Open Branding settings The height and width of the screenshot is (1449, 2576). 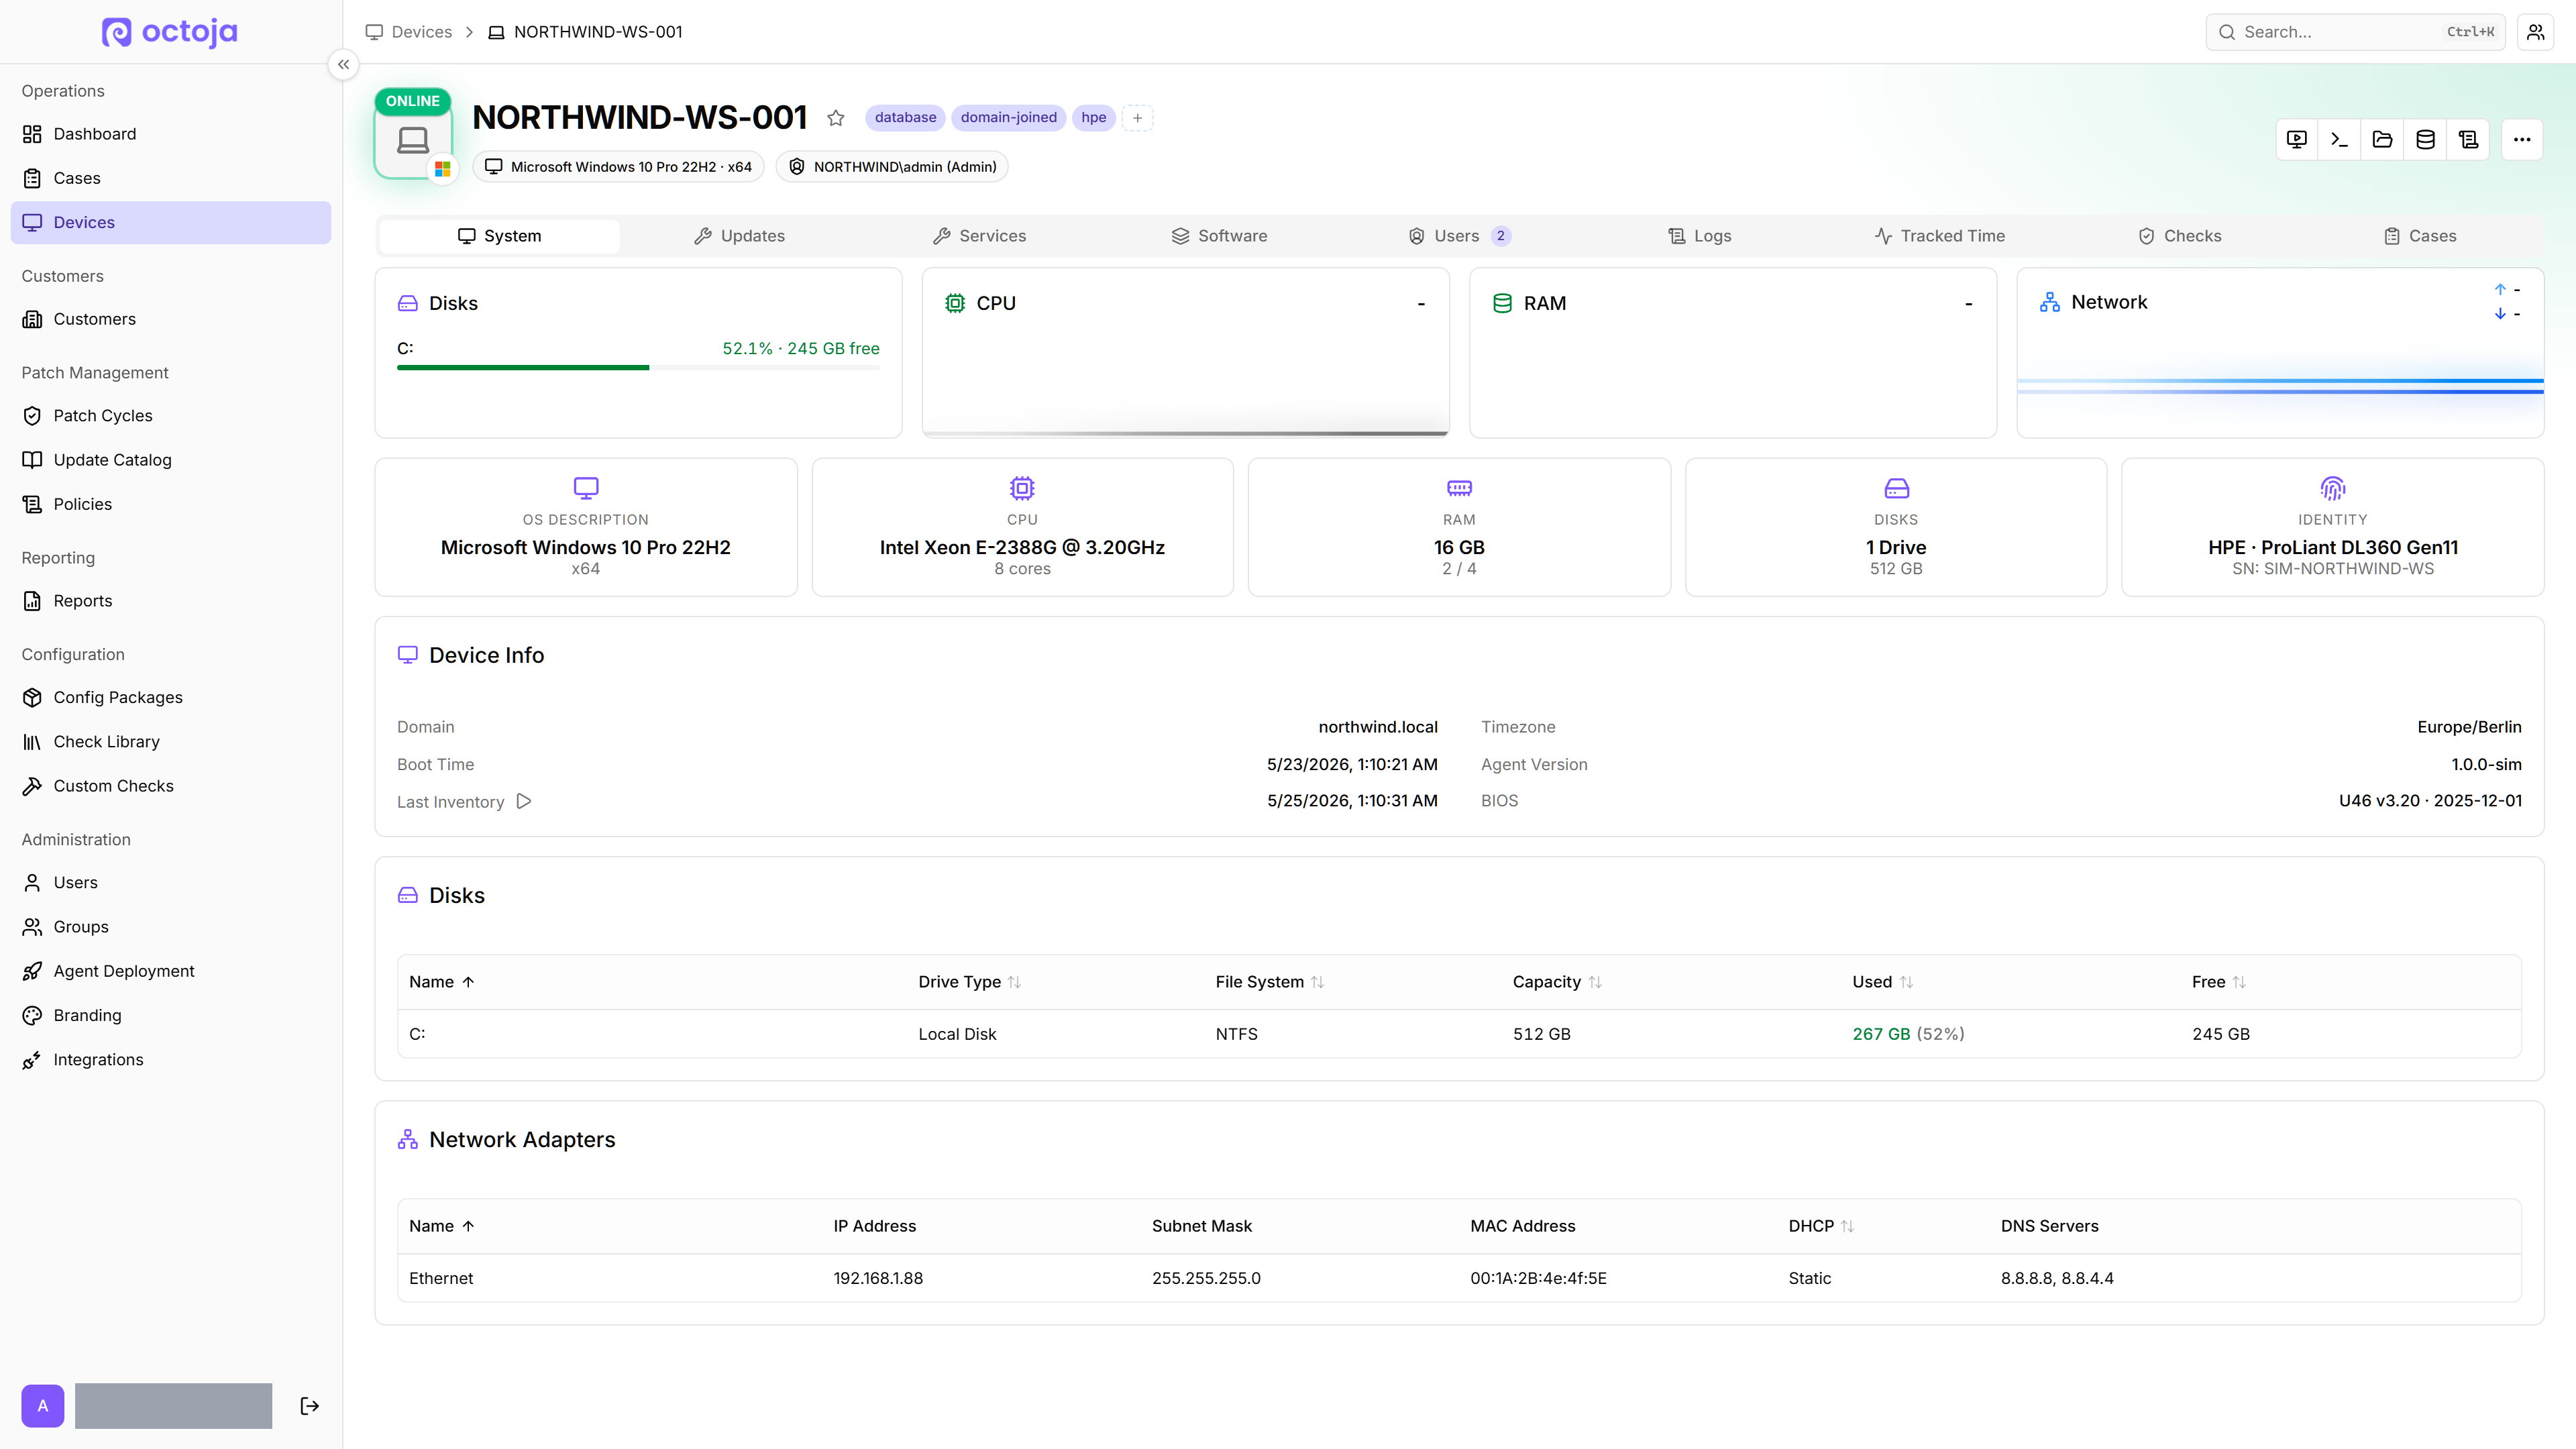click(171, 1015)
